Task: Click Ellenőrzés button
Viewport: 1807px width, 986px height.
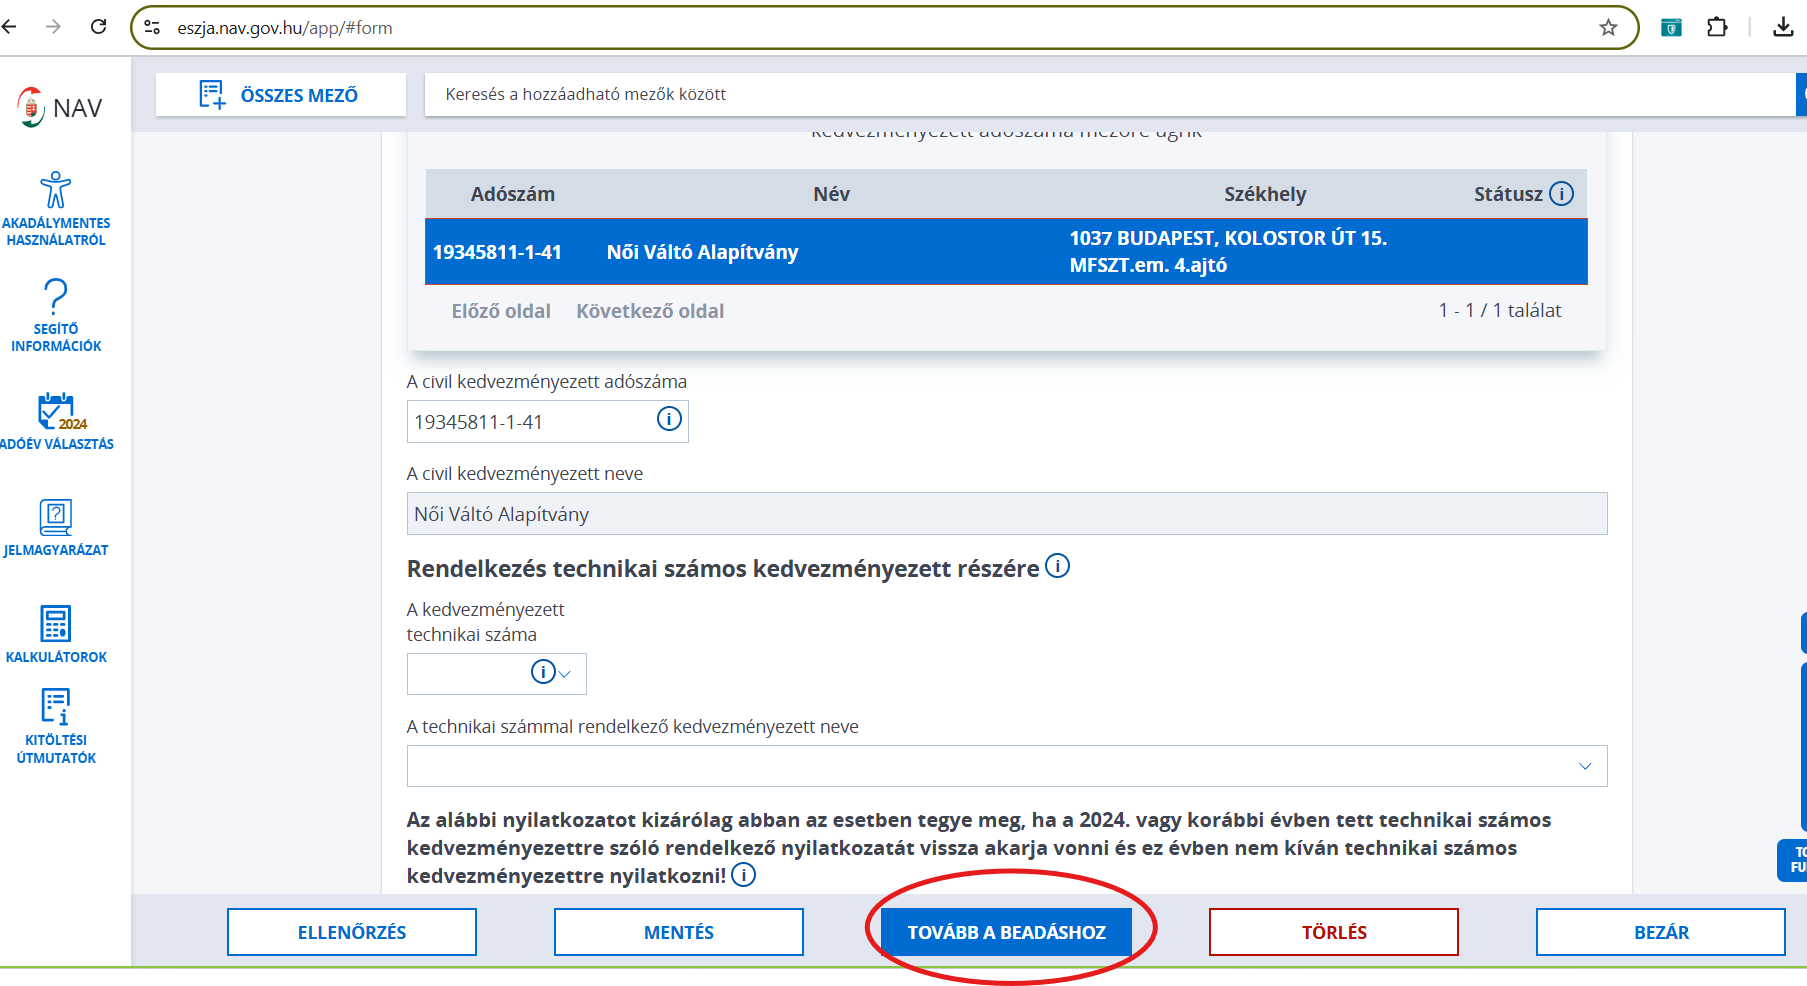Action: (352, 932)
